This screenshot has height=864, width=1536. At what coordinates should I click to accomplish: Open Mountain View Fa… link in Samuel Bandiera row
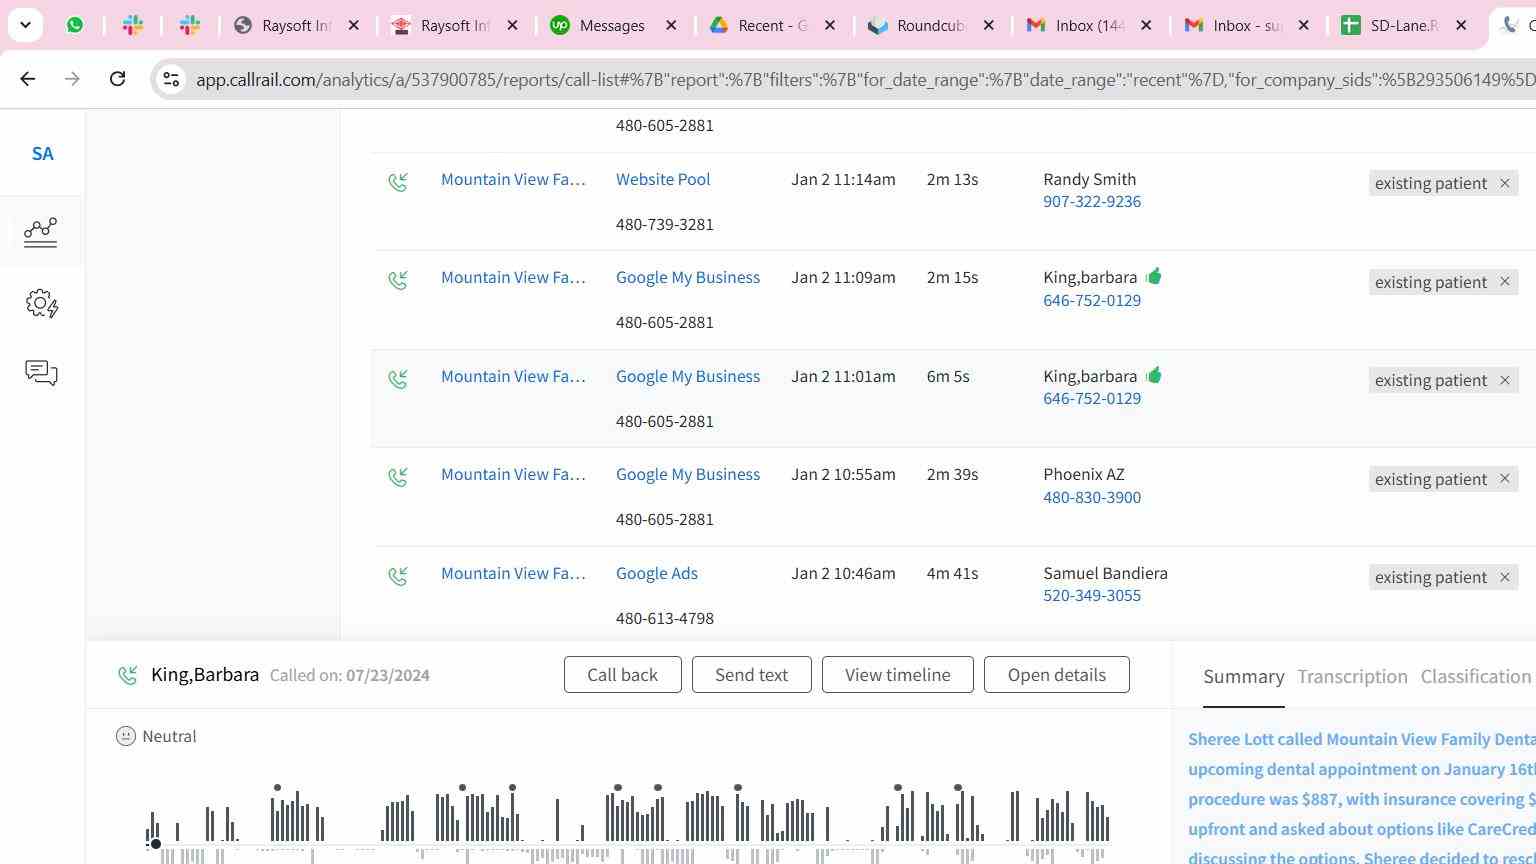click(513, 573)
